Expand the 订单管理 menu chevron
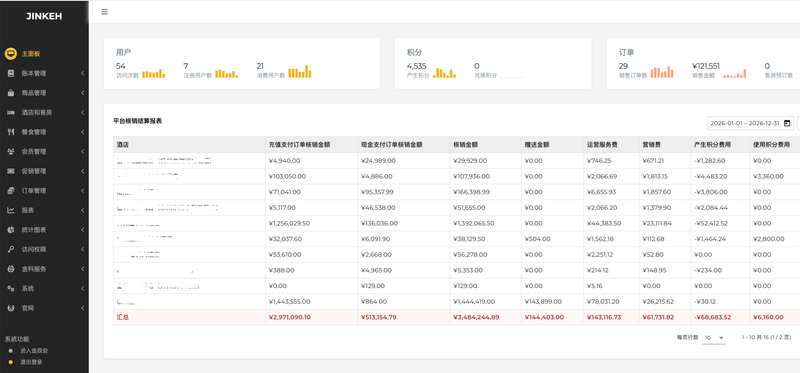 (x=82, y=191)
